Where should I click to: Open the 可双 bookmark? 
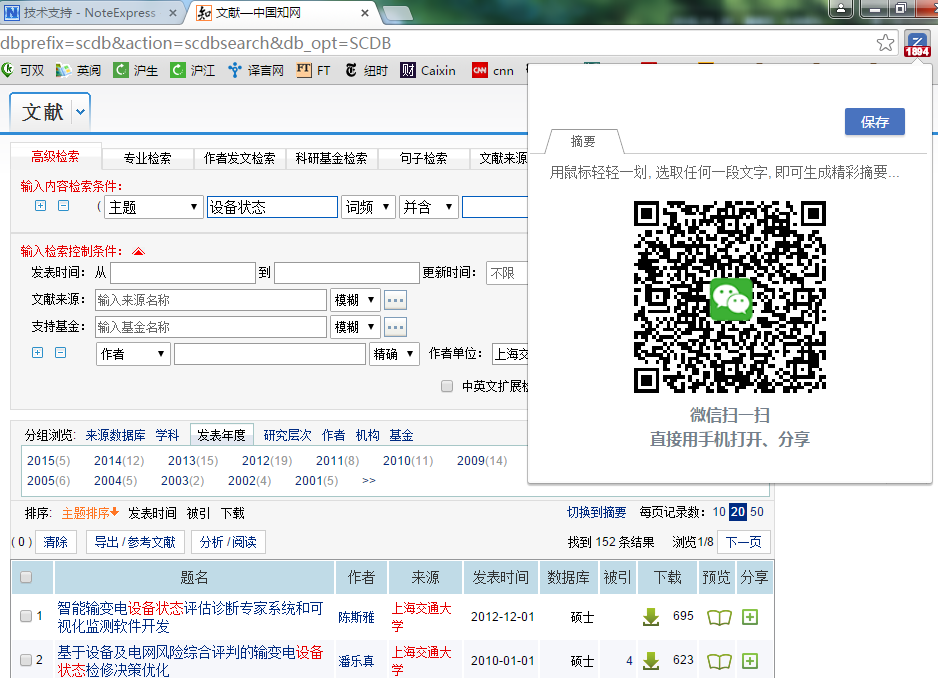coord(23,71)
